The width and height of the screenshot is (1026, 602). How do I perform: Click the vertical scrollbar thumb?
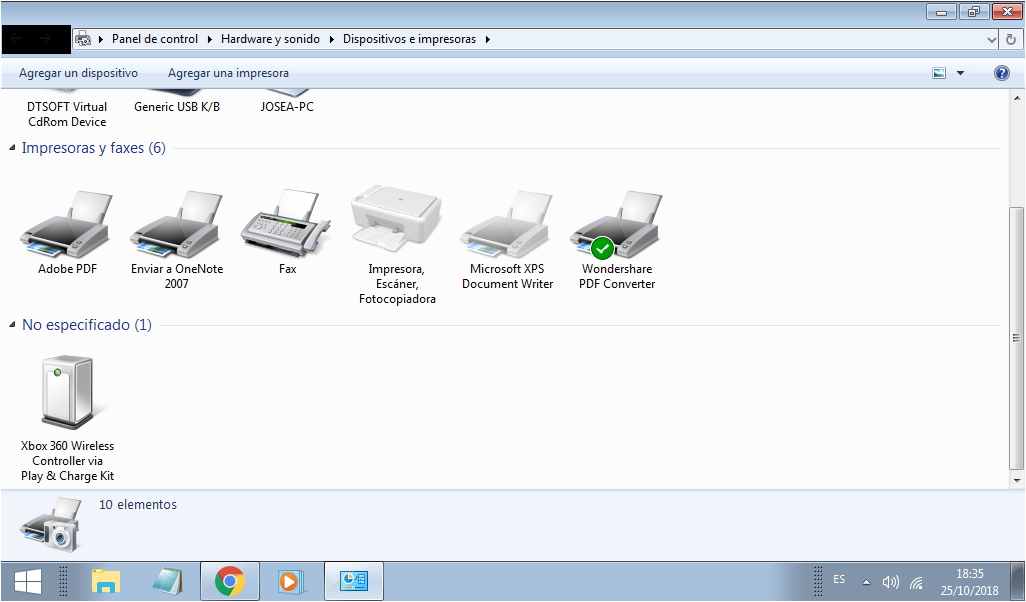[x=1016, y=338]
